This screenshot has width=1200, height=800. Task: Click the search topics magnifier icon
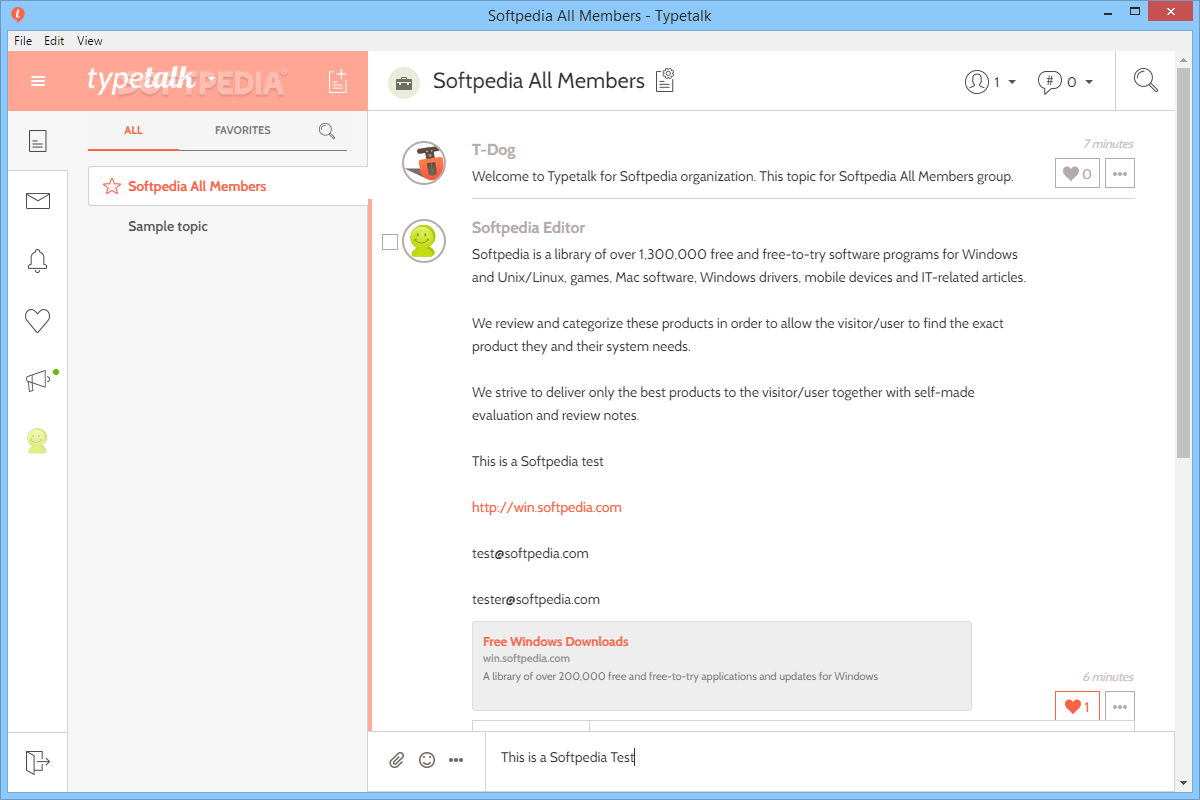coord(327,131)
